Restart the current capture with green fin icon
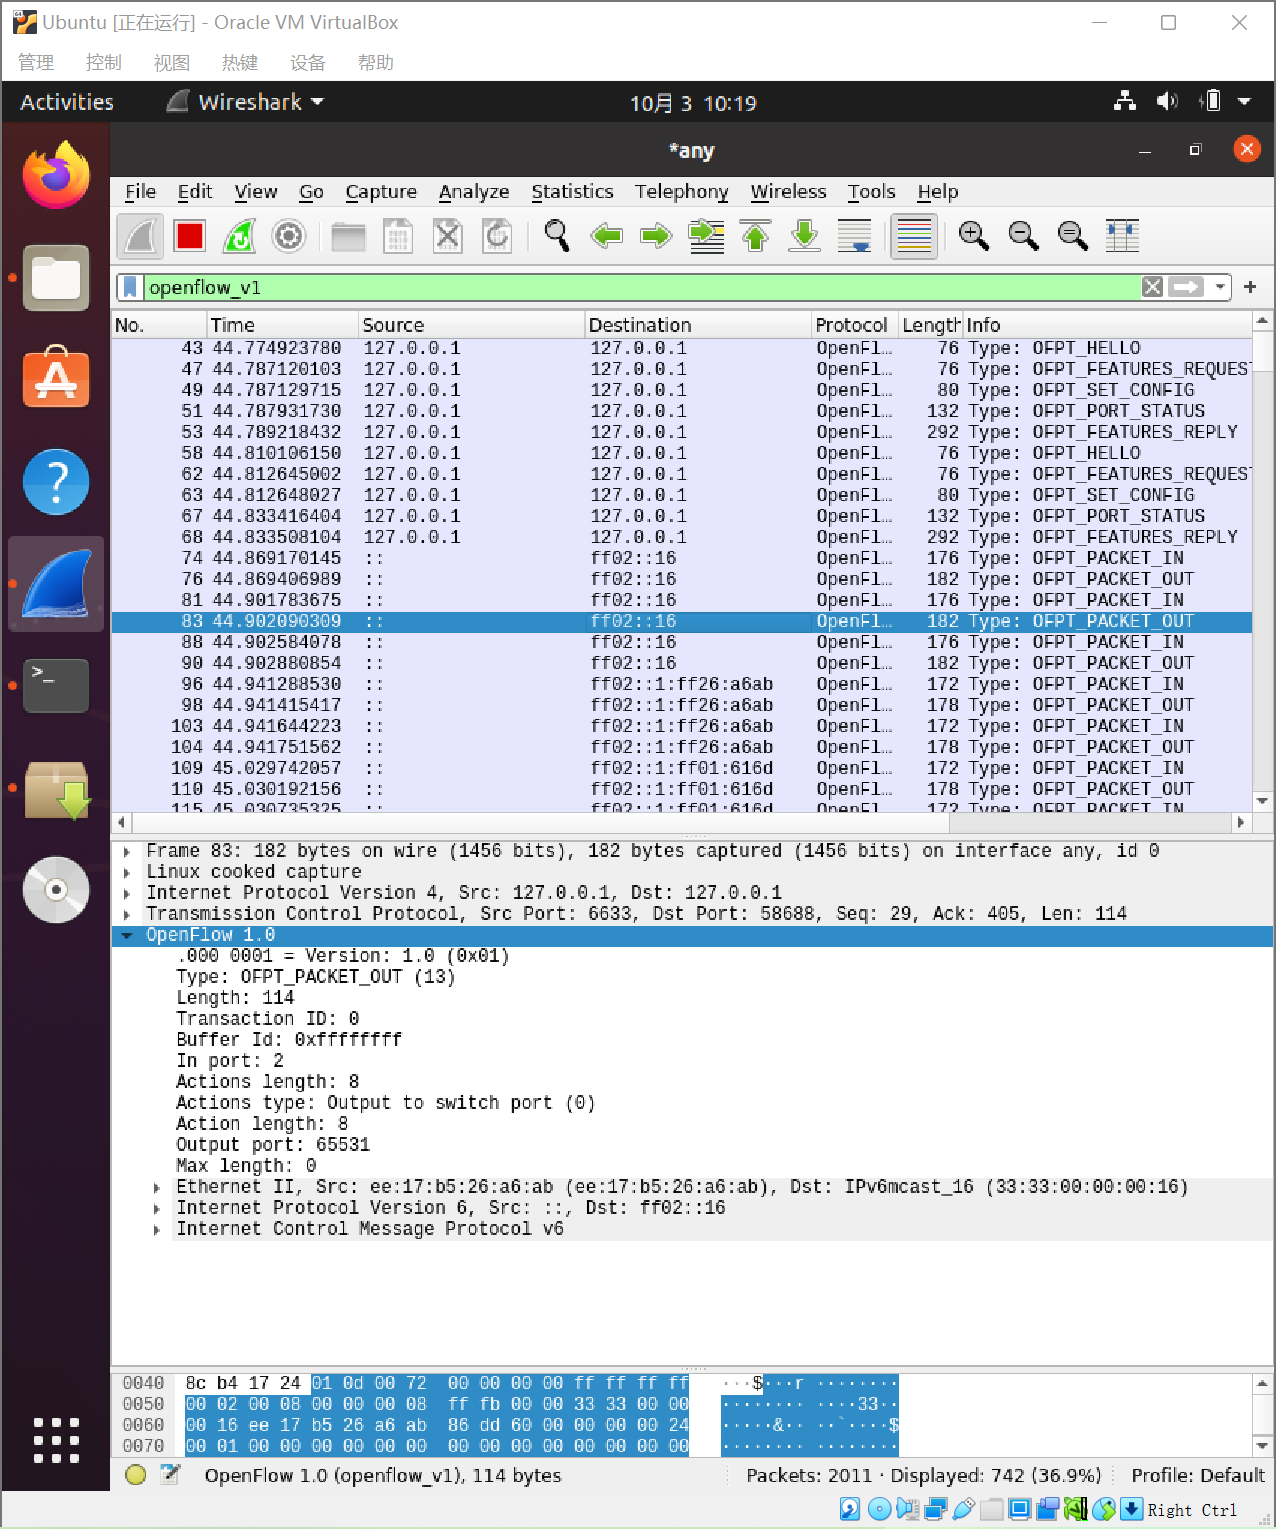The image size is (1276, 1529). [x=239, y=236]
